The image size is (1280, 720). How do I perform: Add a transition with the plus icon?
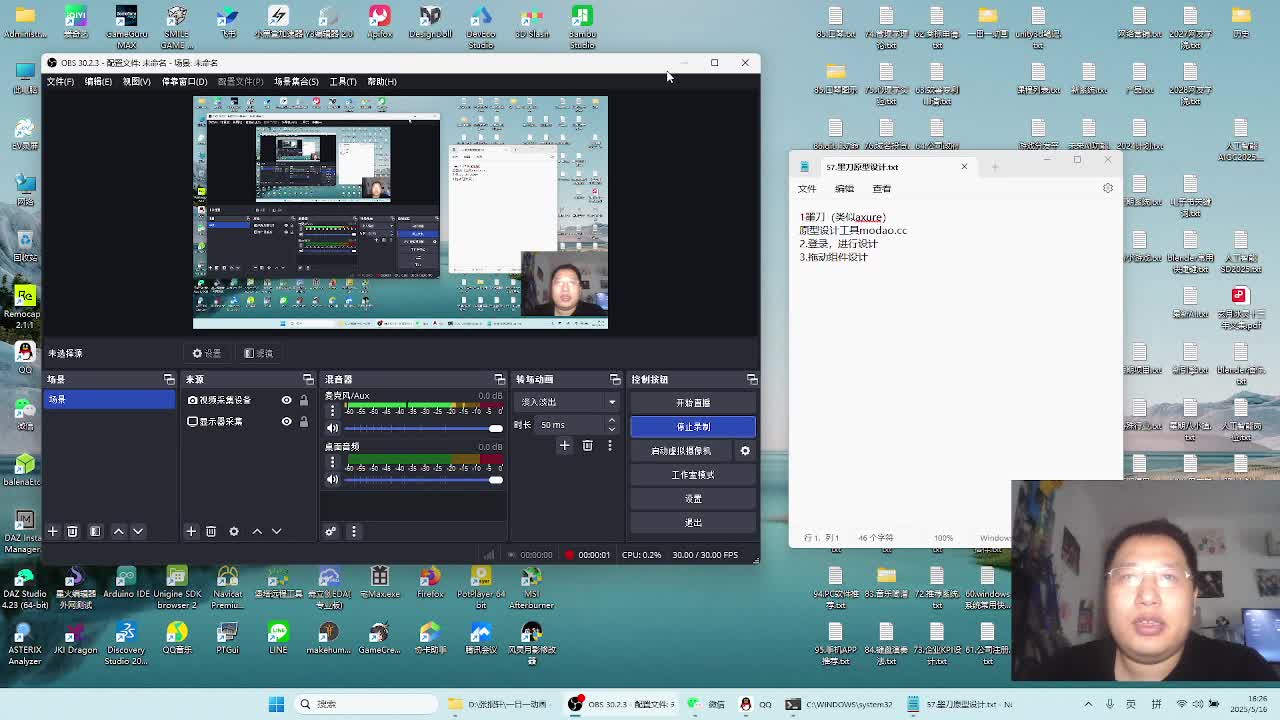[564, 446]
